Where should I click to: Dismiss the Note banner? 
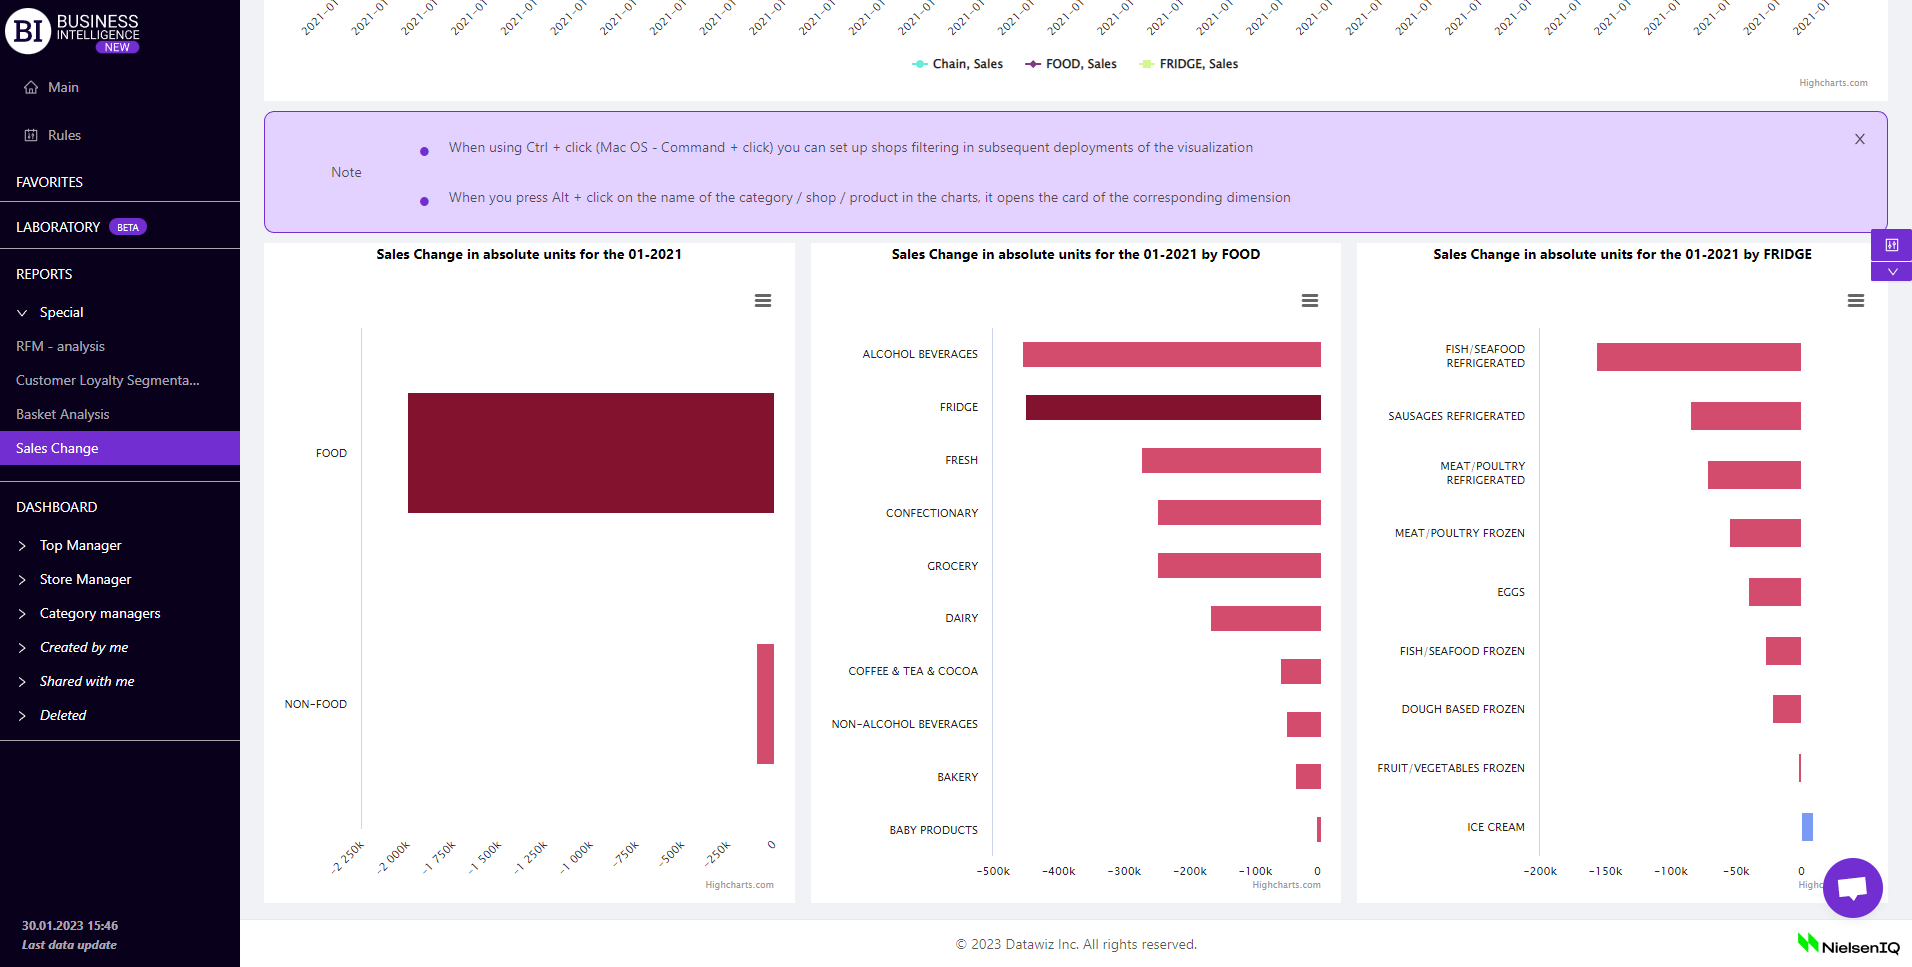[x=1859, y=139]
